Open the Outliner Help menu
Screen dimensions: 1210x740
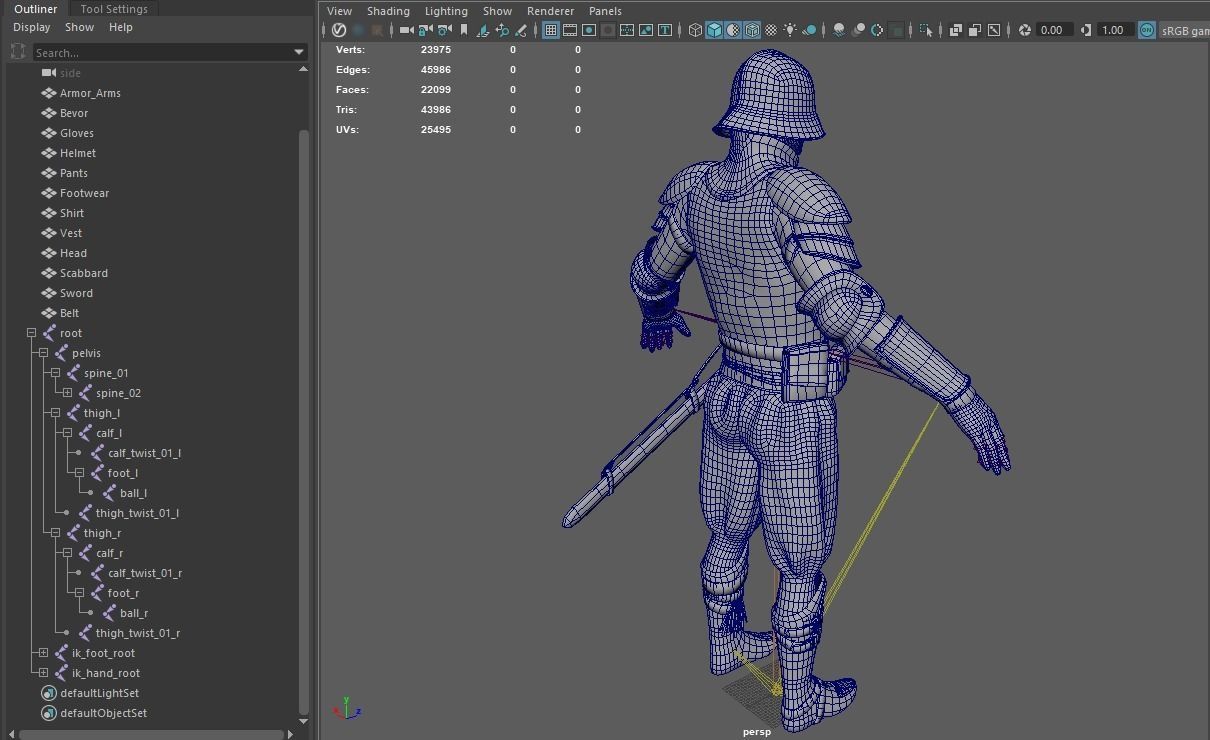coord(121,27)
